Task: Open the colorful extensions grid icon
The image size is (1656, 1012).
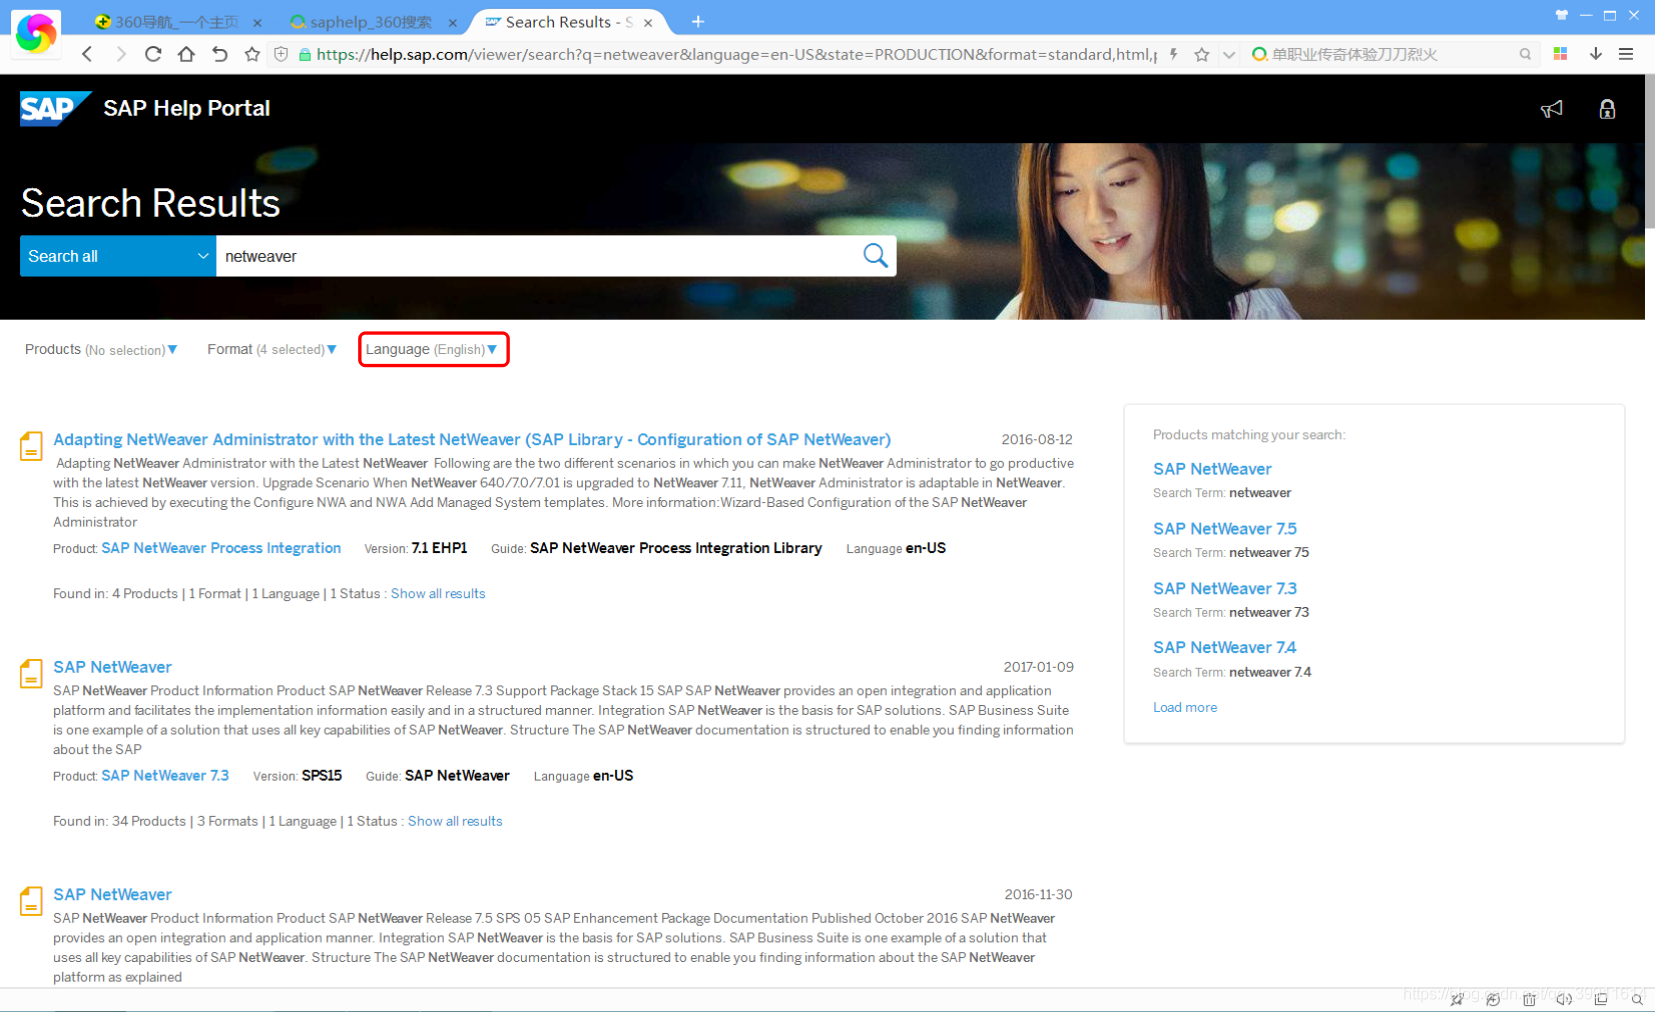Action: point(1560,54)
